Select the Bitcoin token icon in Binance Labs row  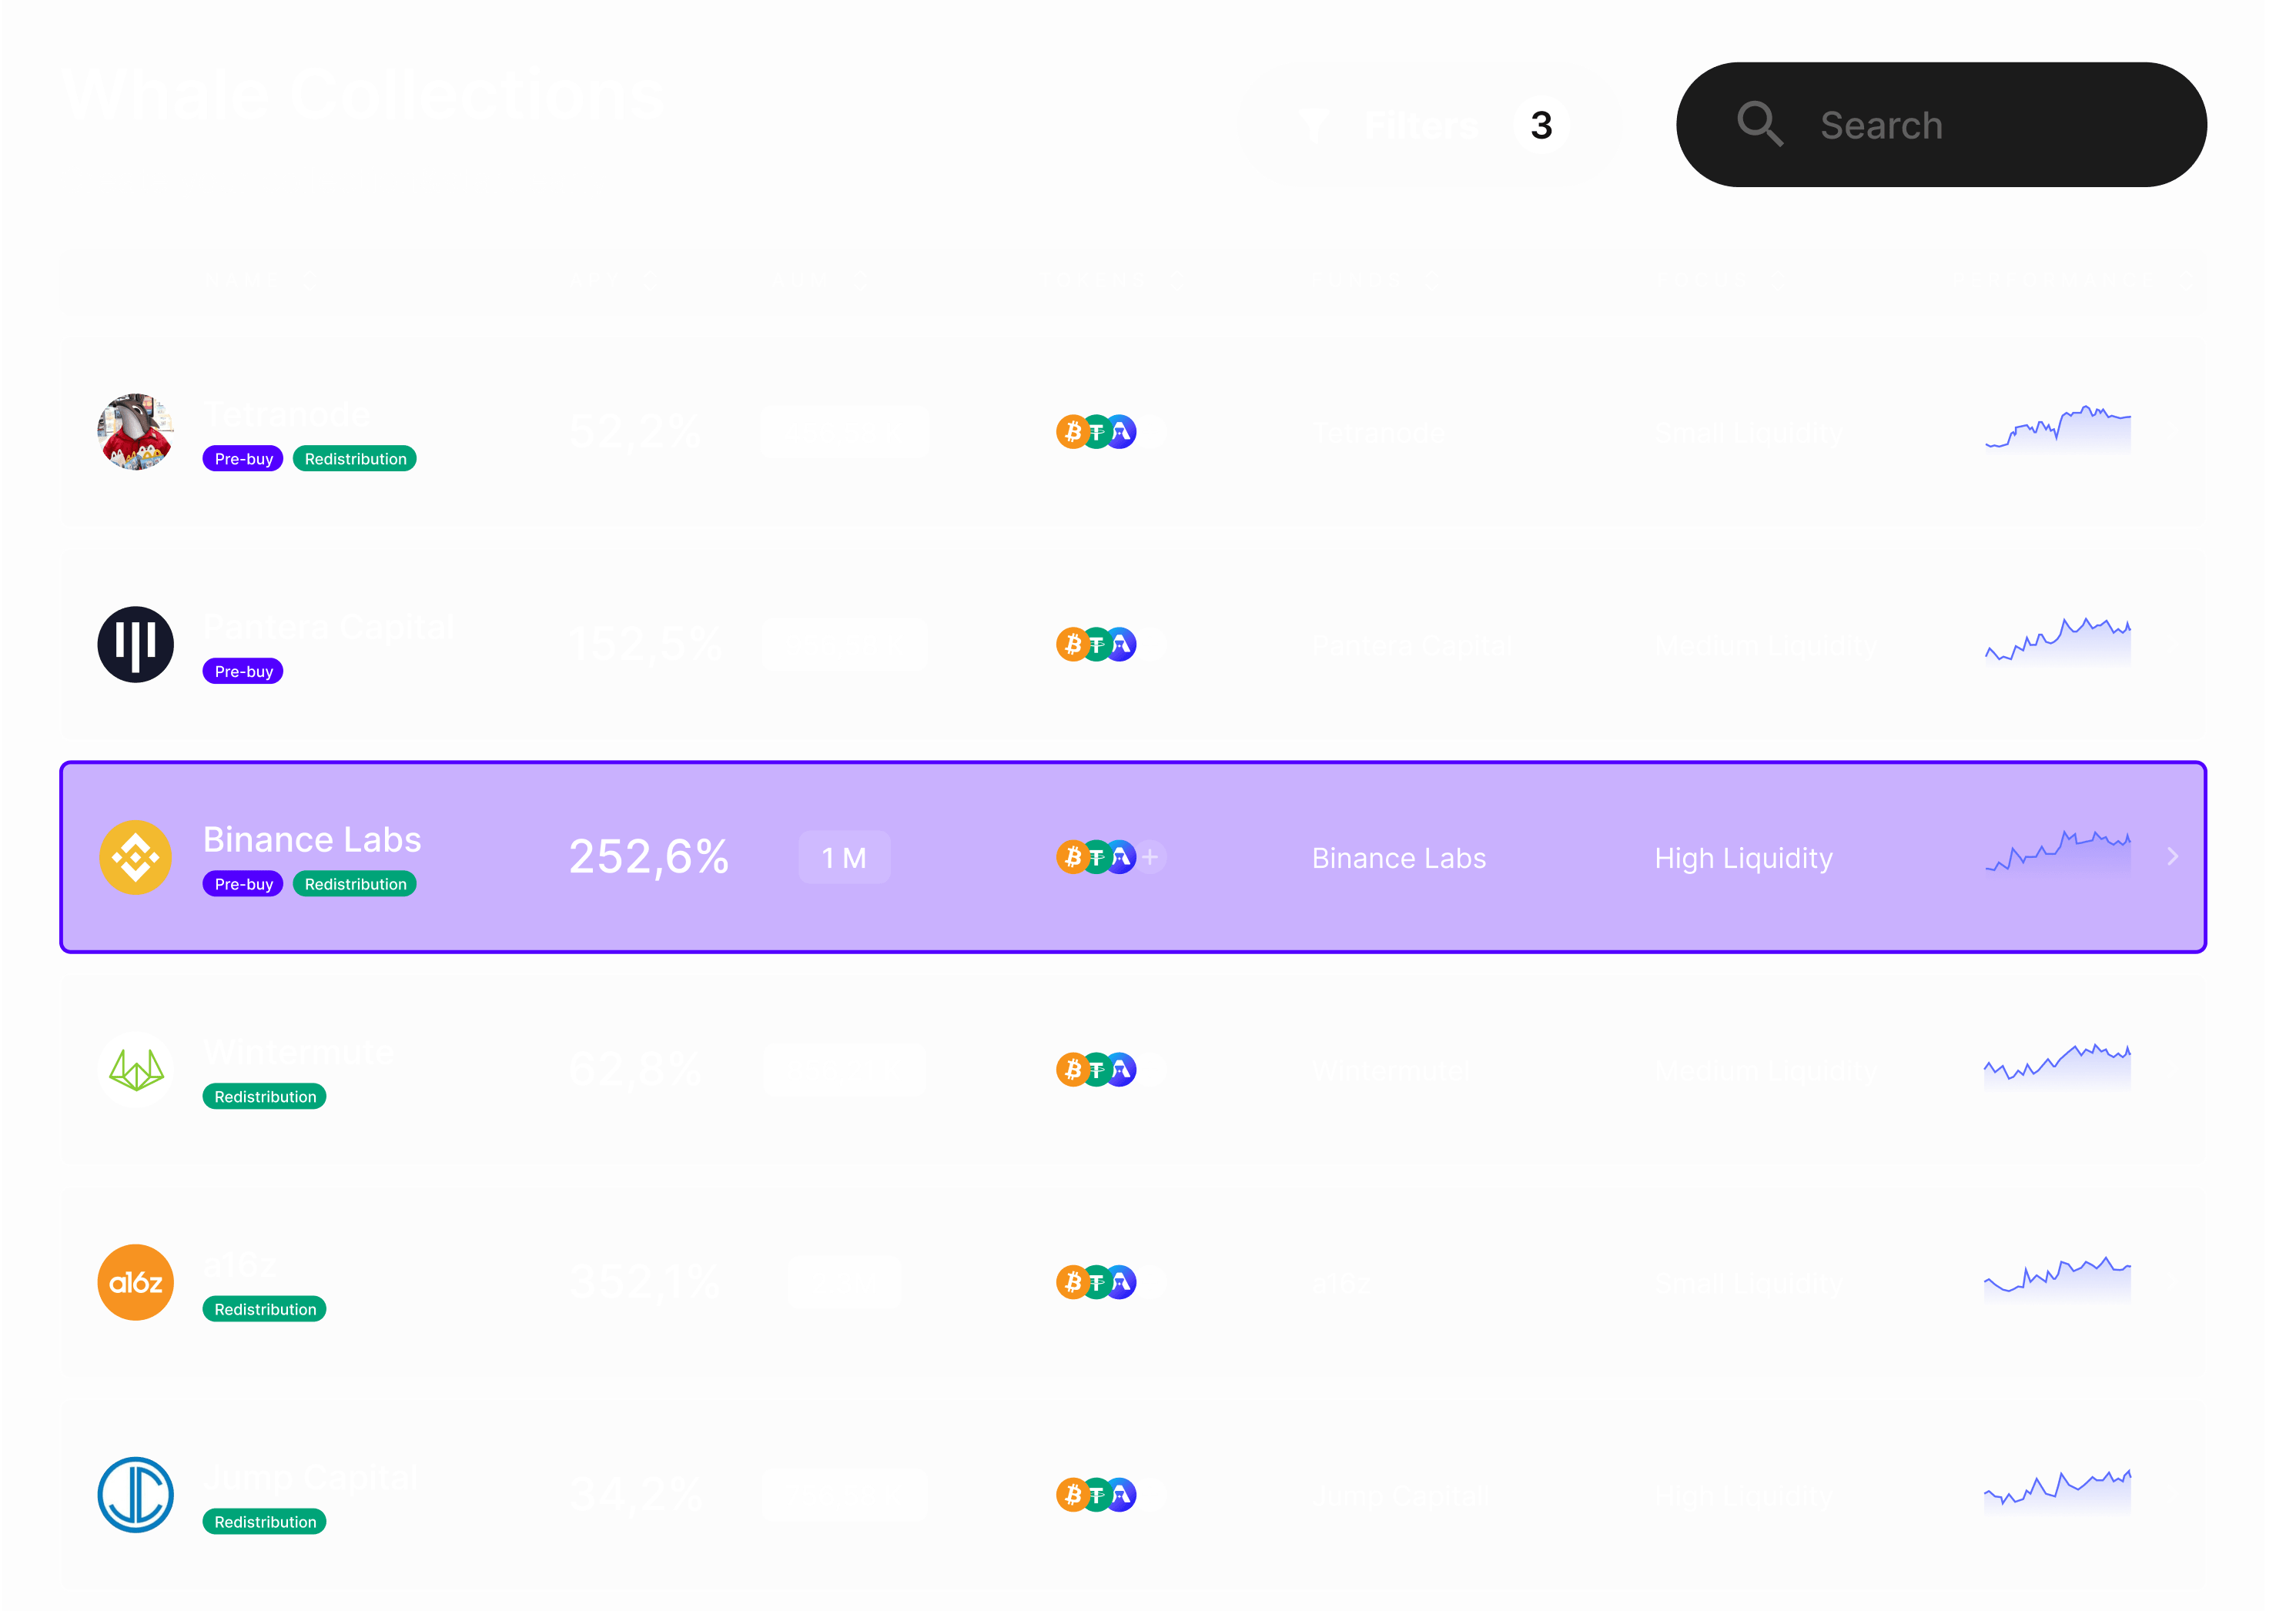tap(1072, 857)
